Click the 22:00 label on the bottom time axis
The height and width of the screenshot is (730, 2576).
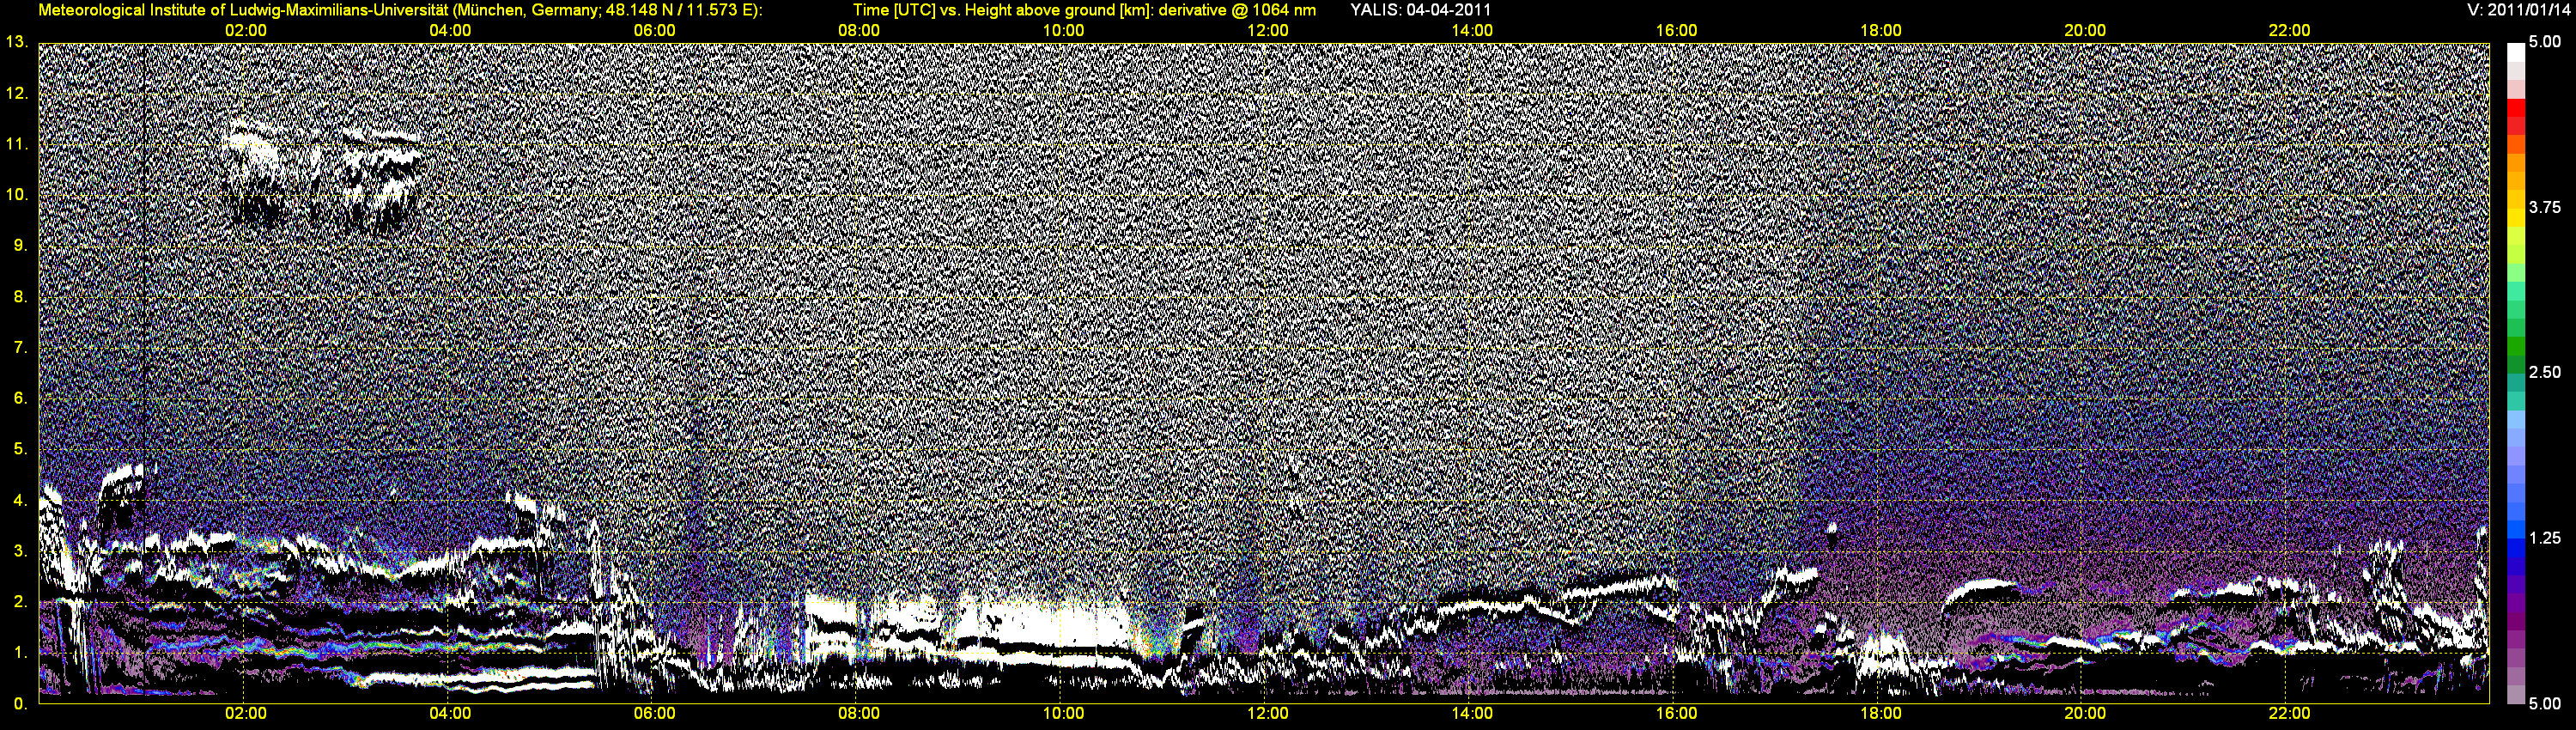click(x=2289, y=714)
